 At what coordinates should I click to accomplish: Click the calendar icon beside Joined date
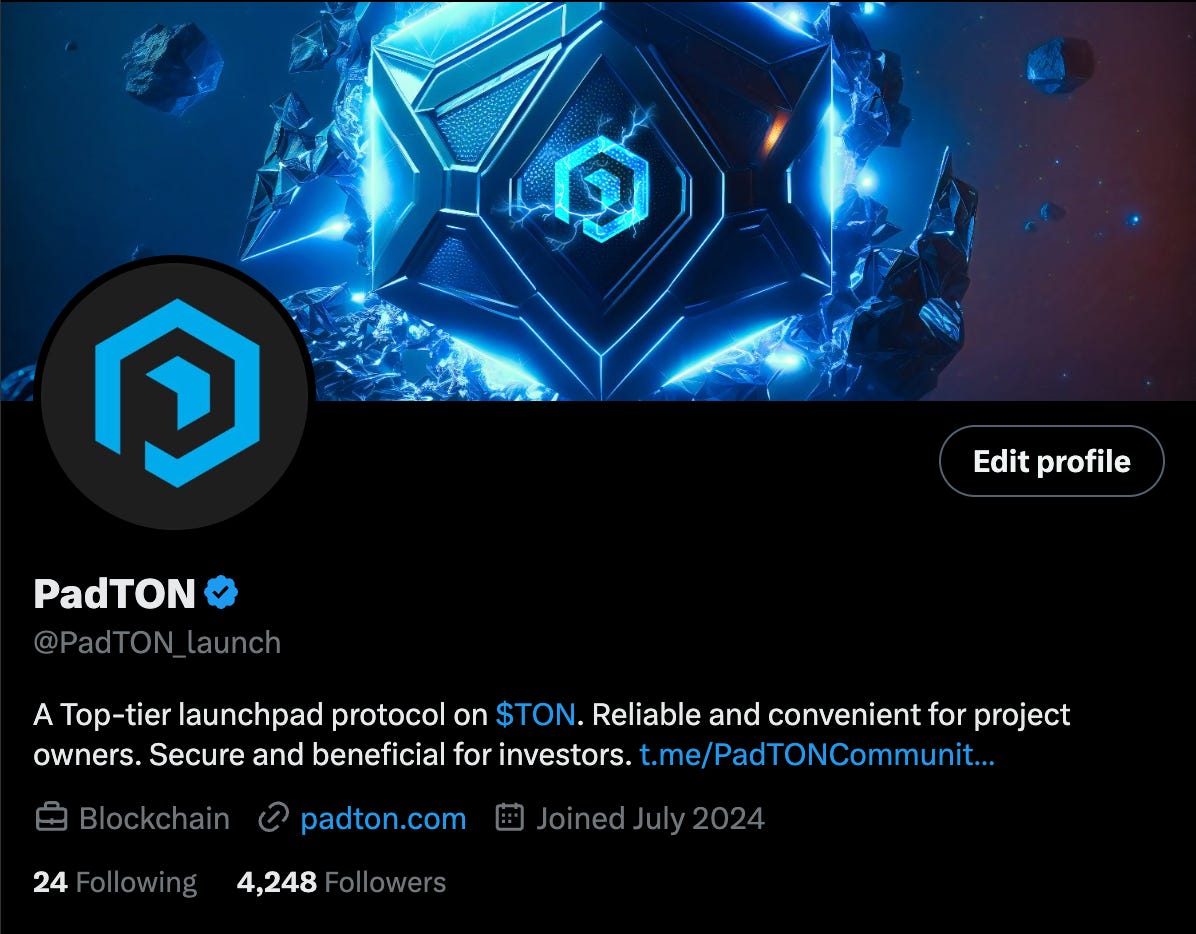[510, 817]
